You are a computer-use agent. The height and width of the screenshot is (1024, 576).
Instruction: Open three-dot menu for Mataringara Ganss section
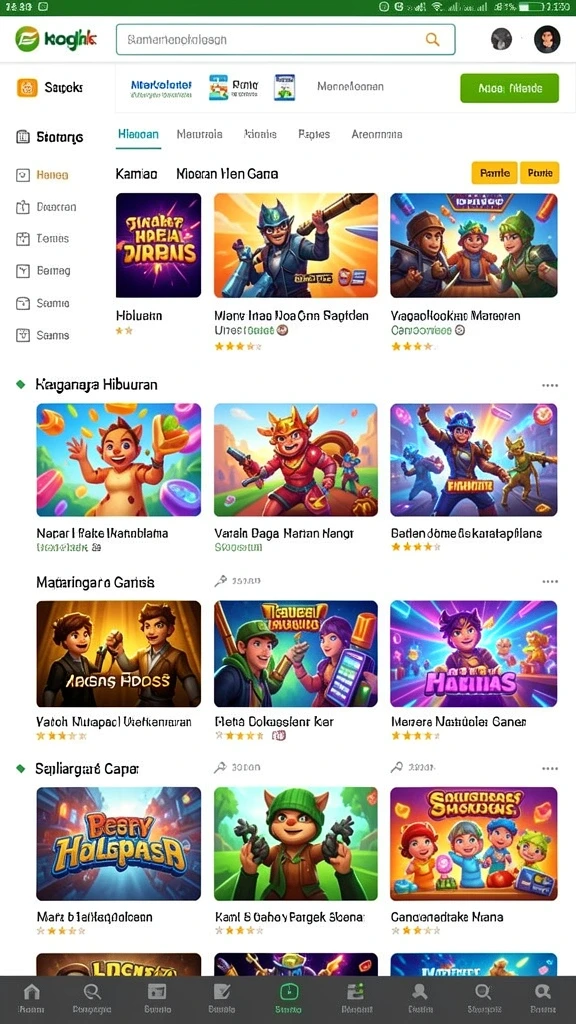click(x=550, y=581)
